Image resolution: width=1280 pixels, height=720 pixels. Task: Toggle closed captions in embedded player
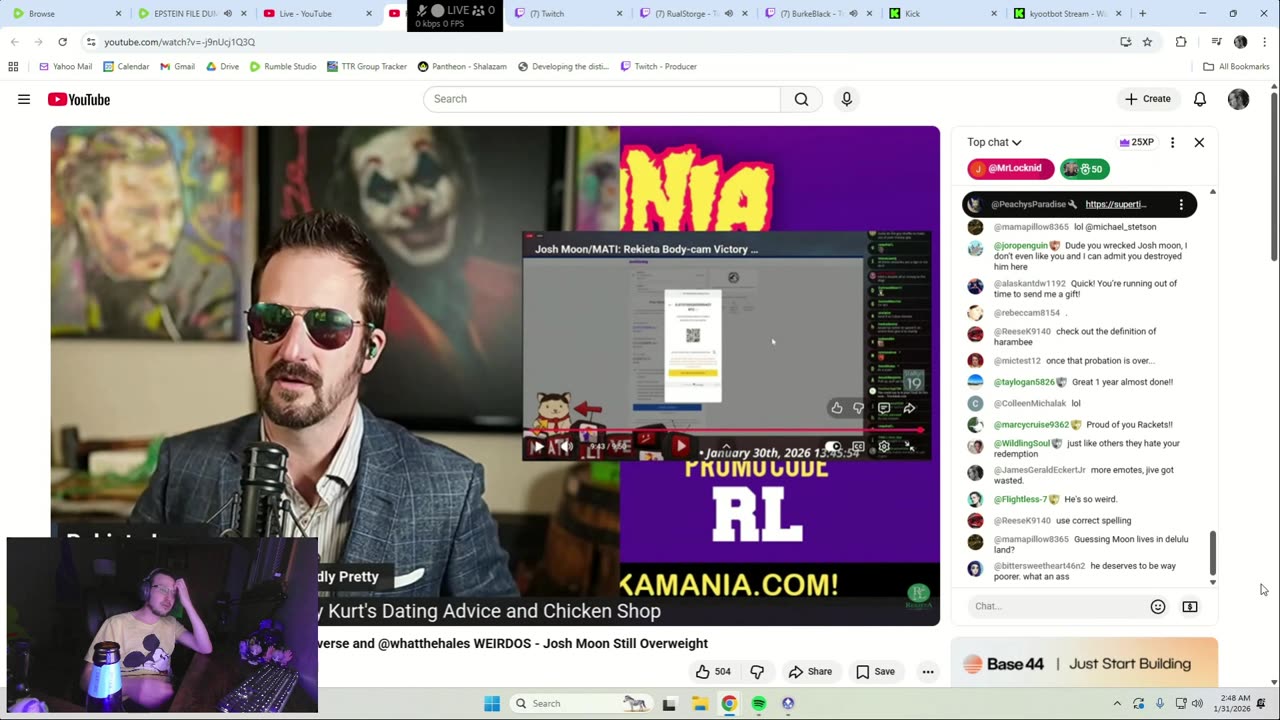858,447
